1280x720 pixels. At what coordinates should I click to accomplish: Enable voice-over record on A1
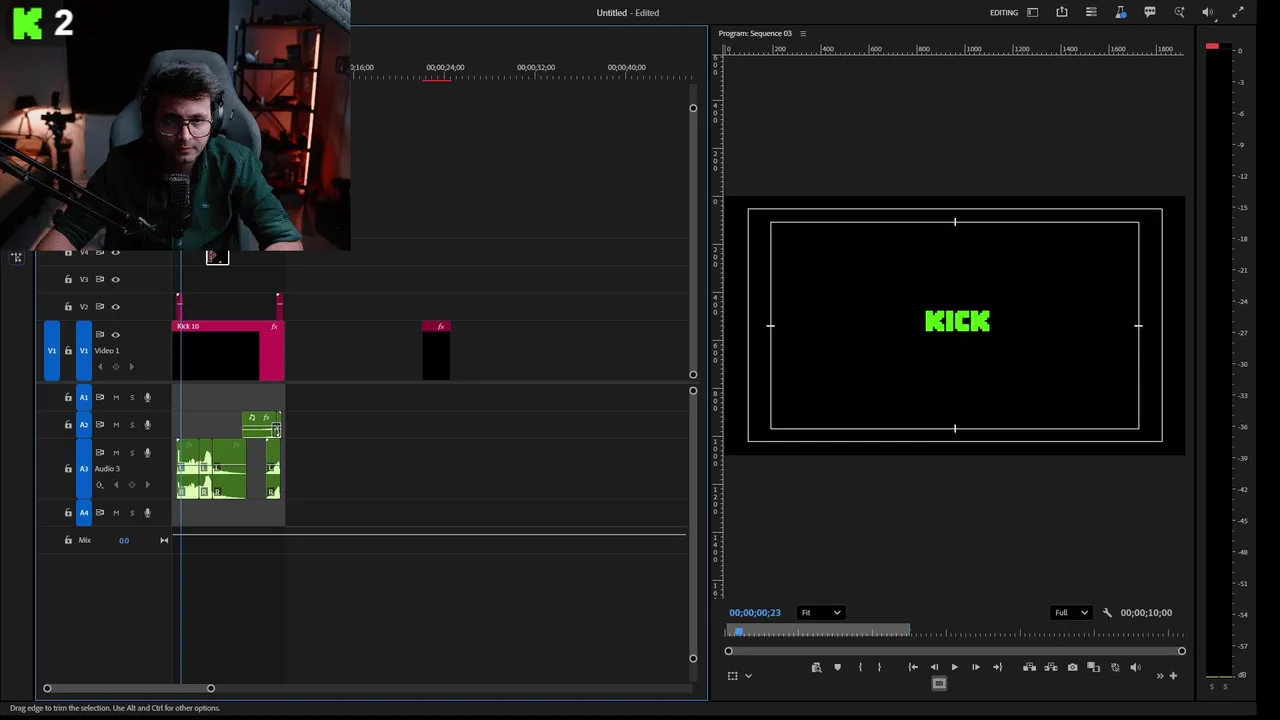pos(147,398)
